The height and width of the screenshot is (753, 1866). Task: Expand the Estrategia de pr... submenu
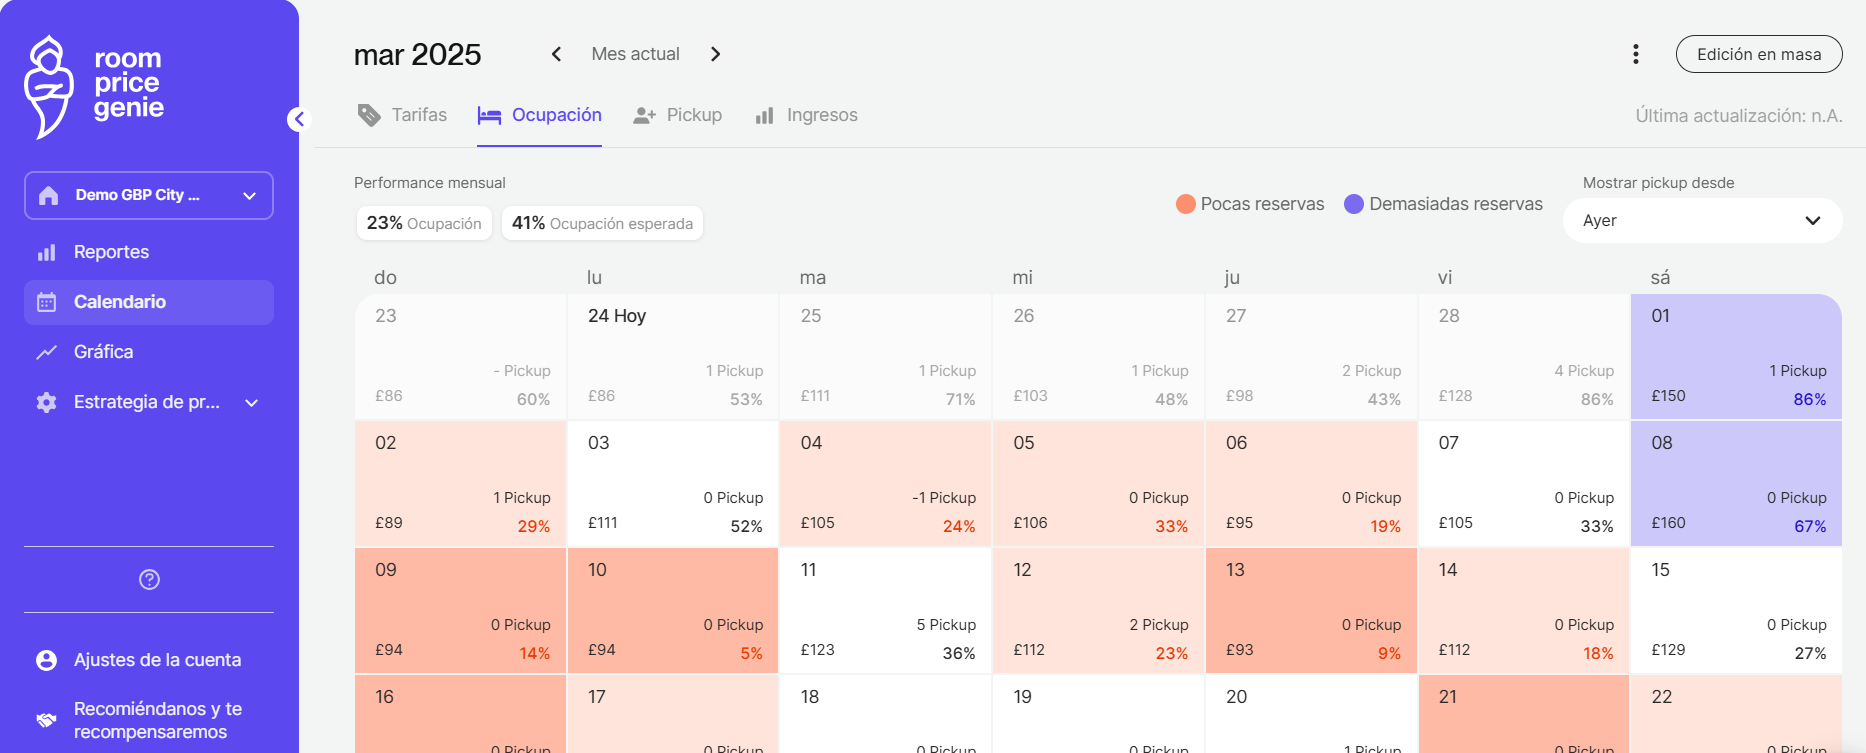pos(252,403)
